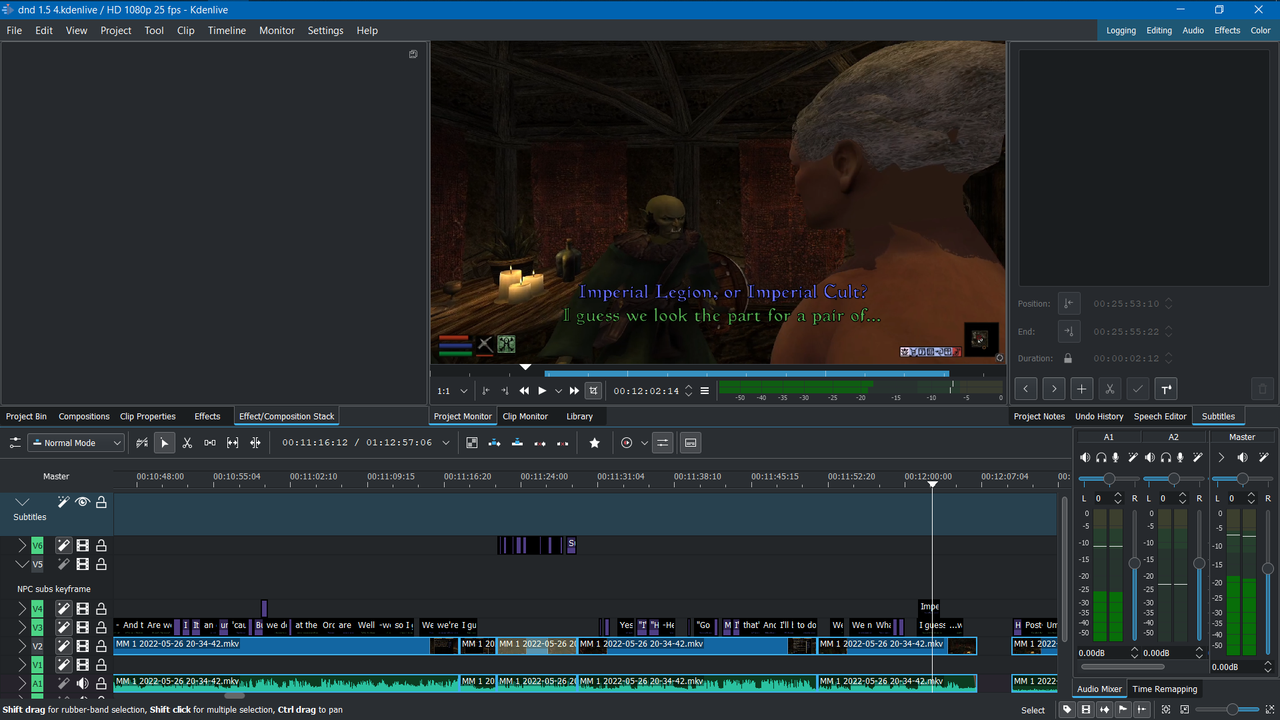
Task: Click the Ripple tool icon
Action: click(x=256, y=443)
